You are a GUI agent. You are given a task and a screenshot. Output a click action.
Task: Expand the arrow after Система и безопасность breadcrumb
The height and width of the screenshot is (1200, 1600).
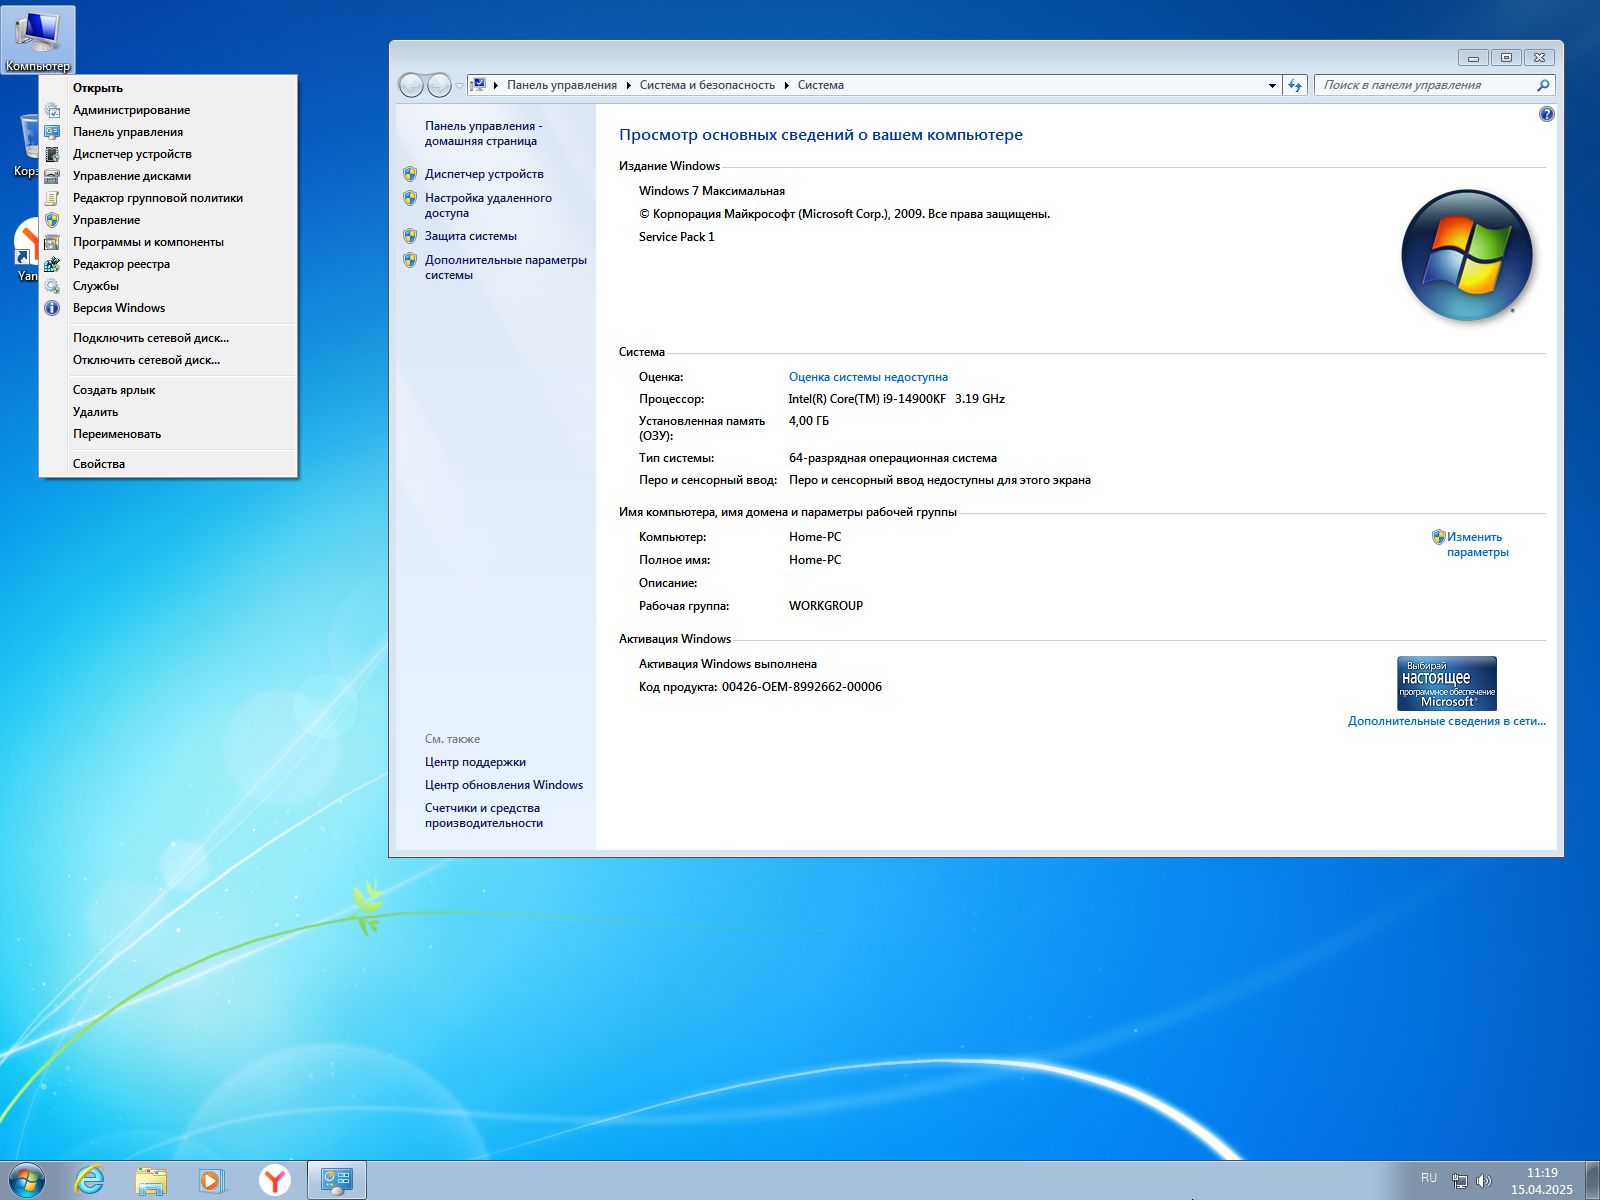pyautogui.click(x=786, y=85)
